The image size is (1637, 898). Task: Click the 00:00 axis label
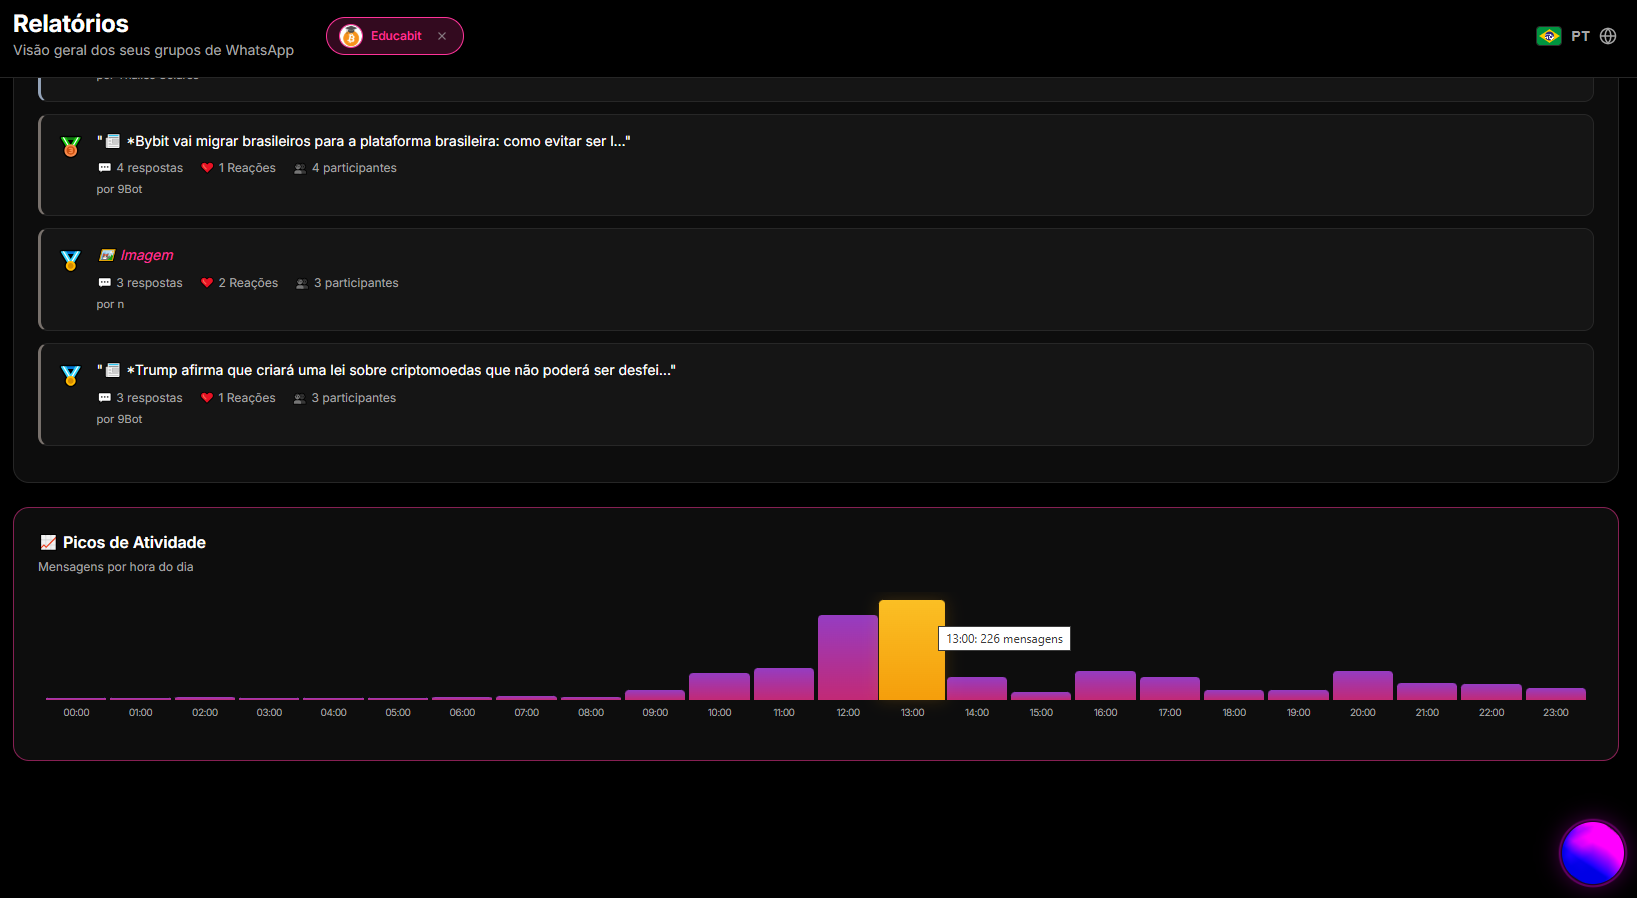pos(76,713)
